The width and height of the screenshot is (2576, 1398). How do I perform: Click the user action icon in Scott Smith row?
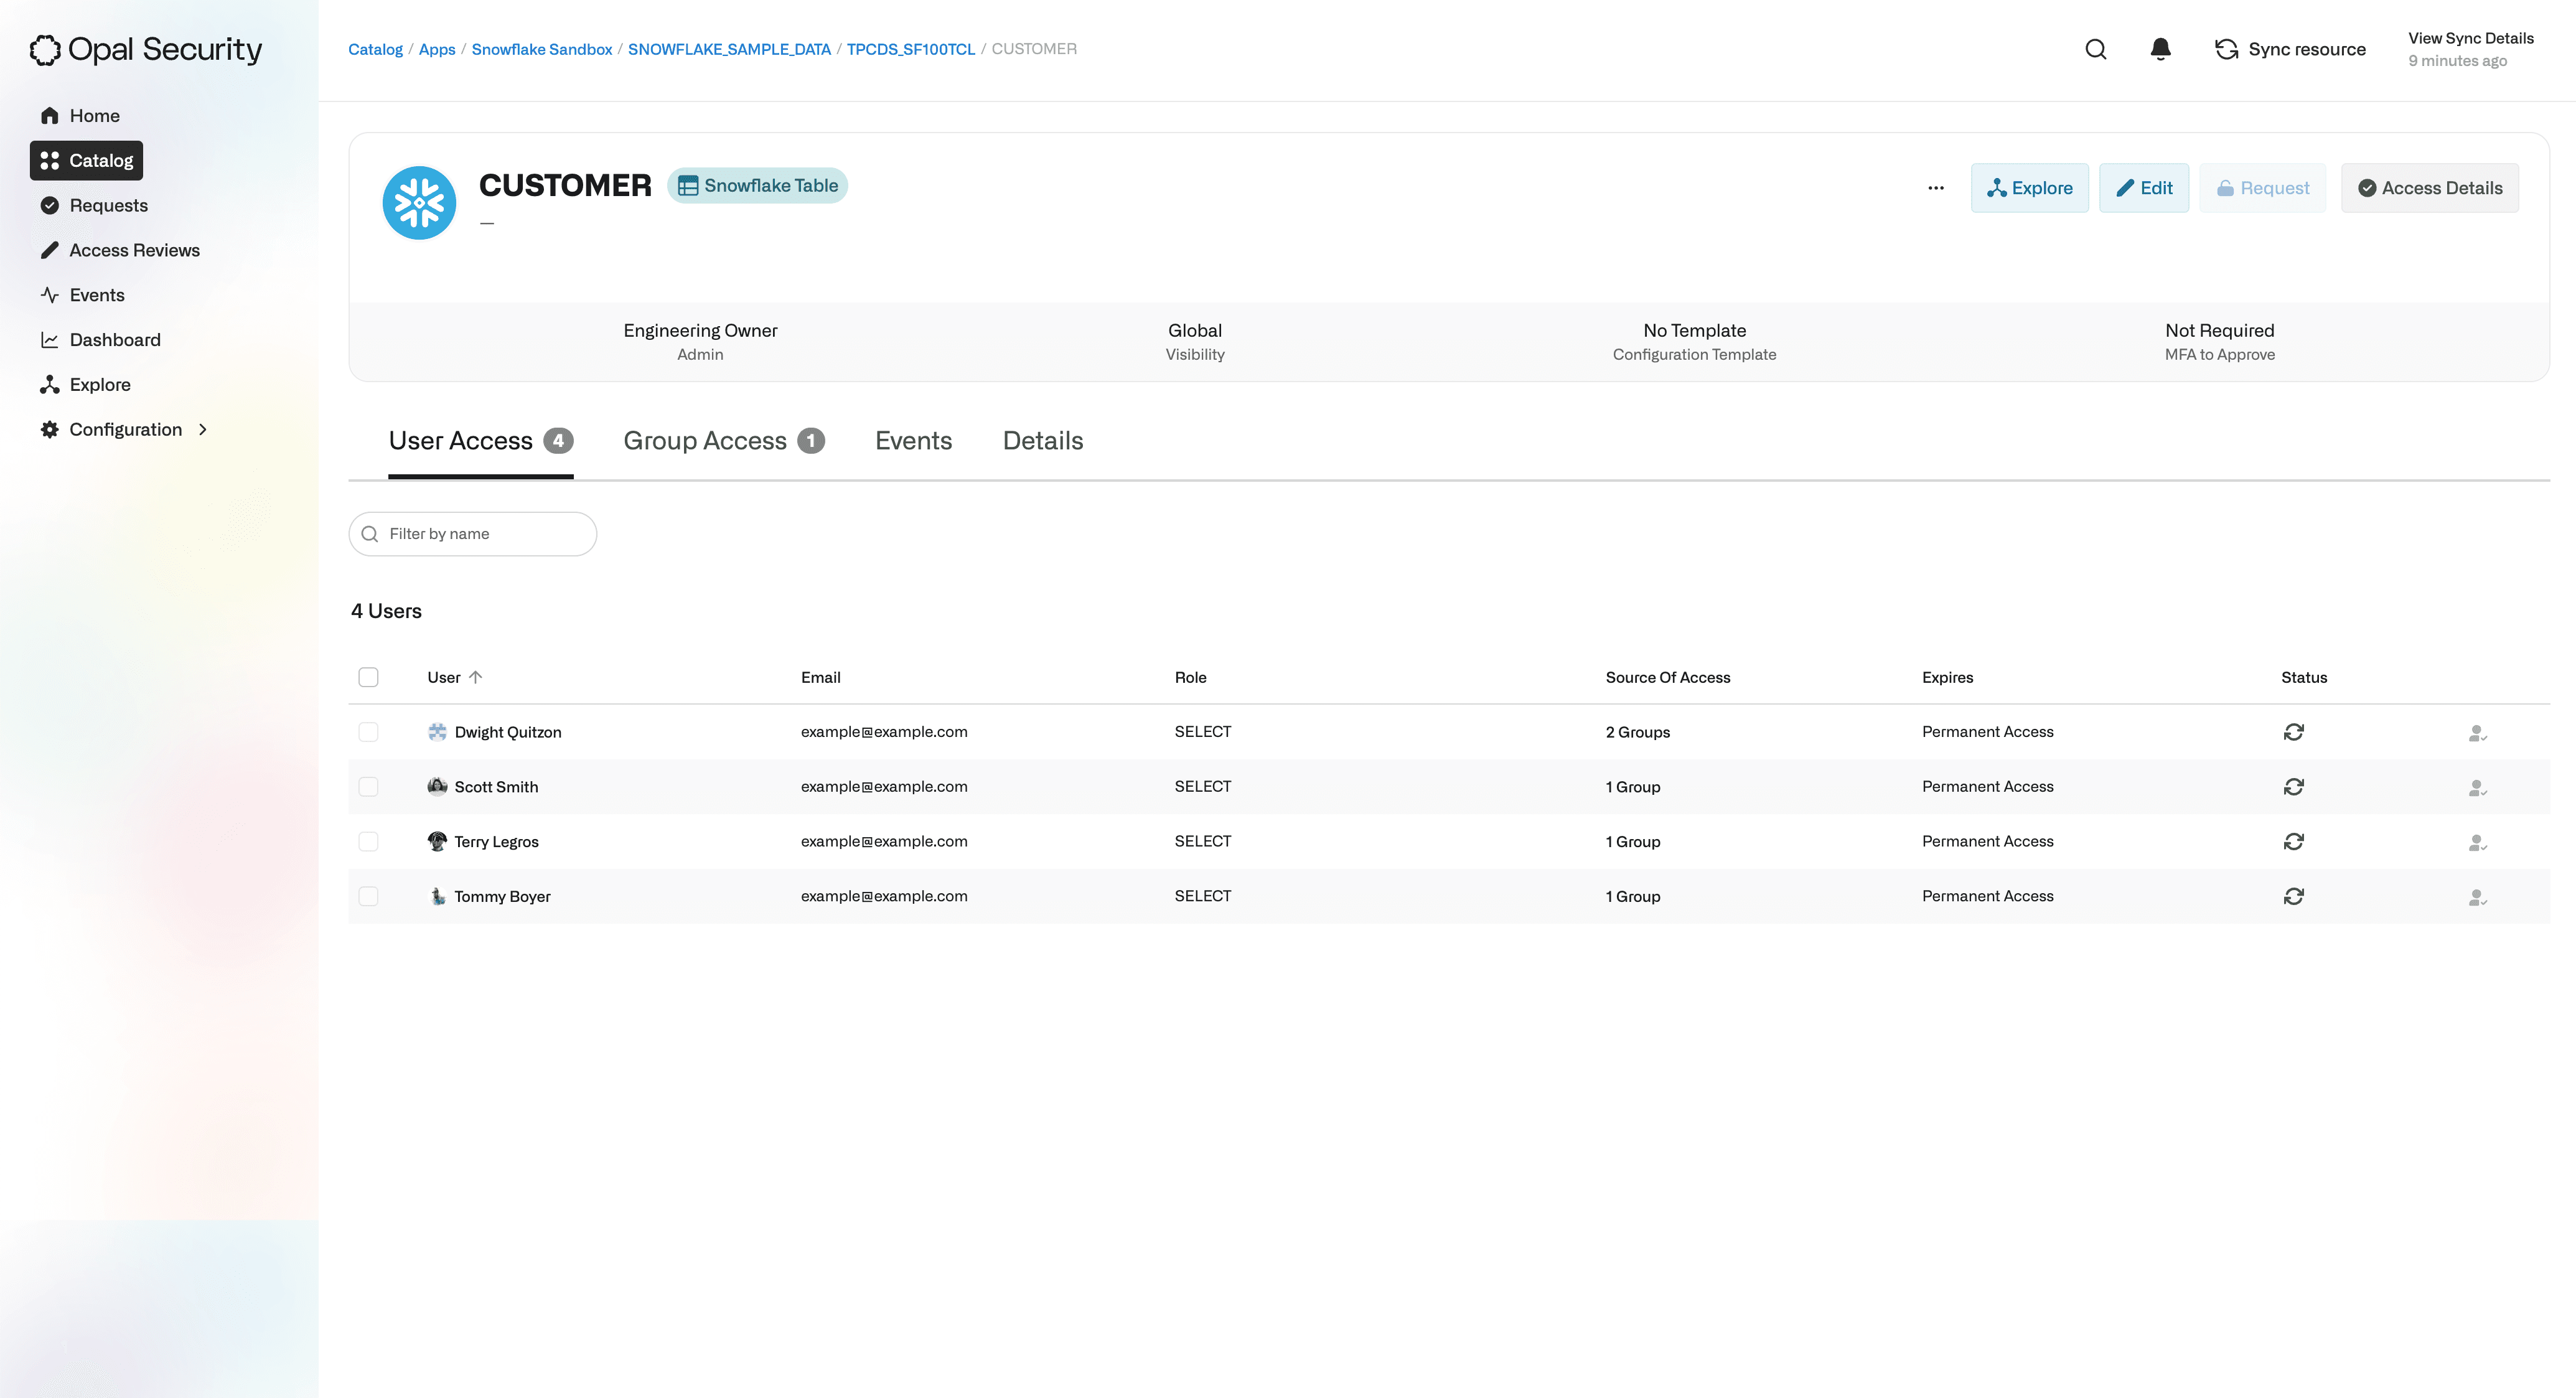(x=2477, y=788)
